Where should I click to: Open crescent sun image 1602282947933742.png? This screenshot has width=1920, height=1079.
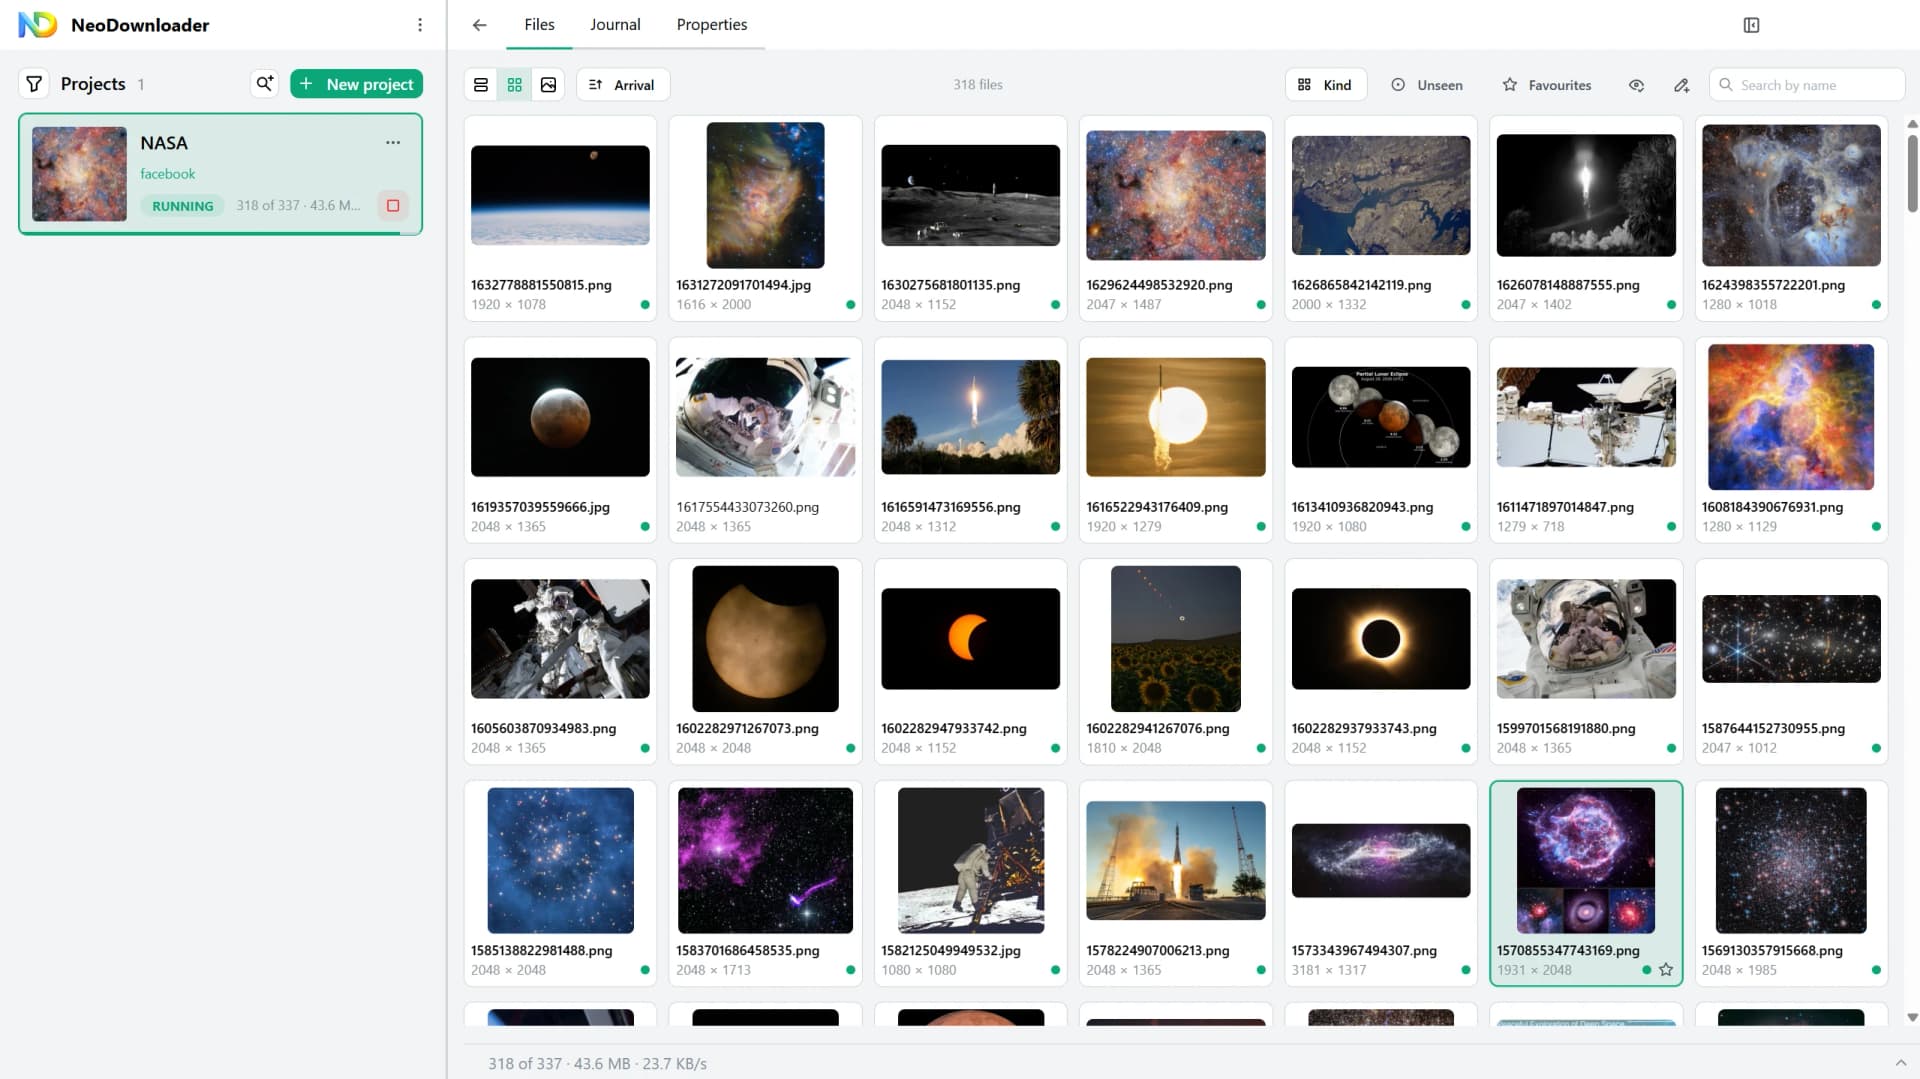(x=970, y=639)
